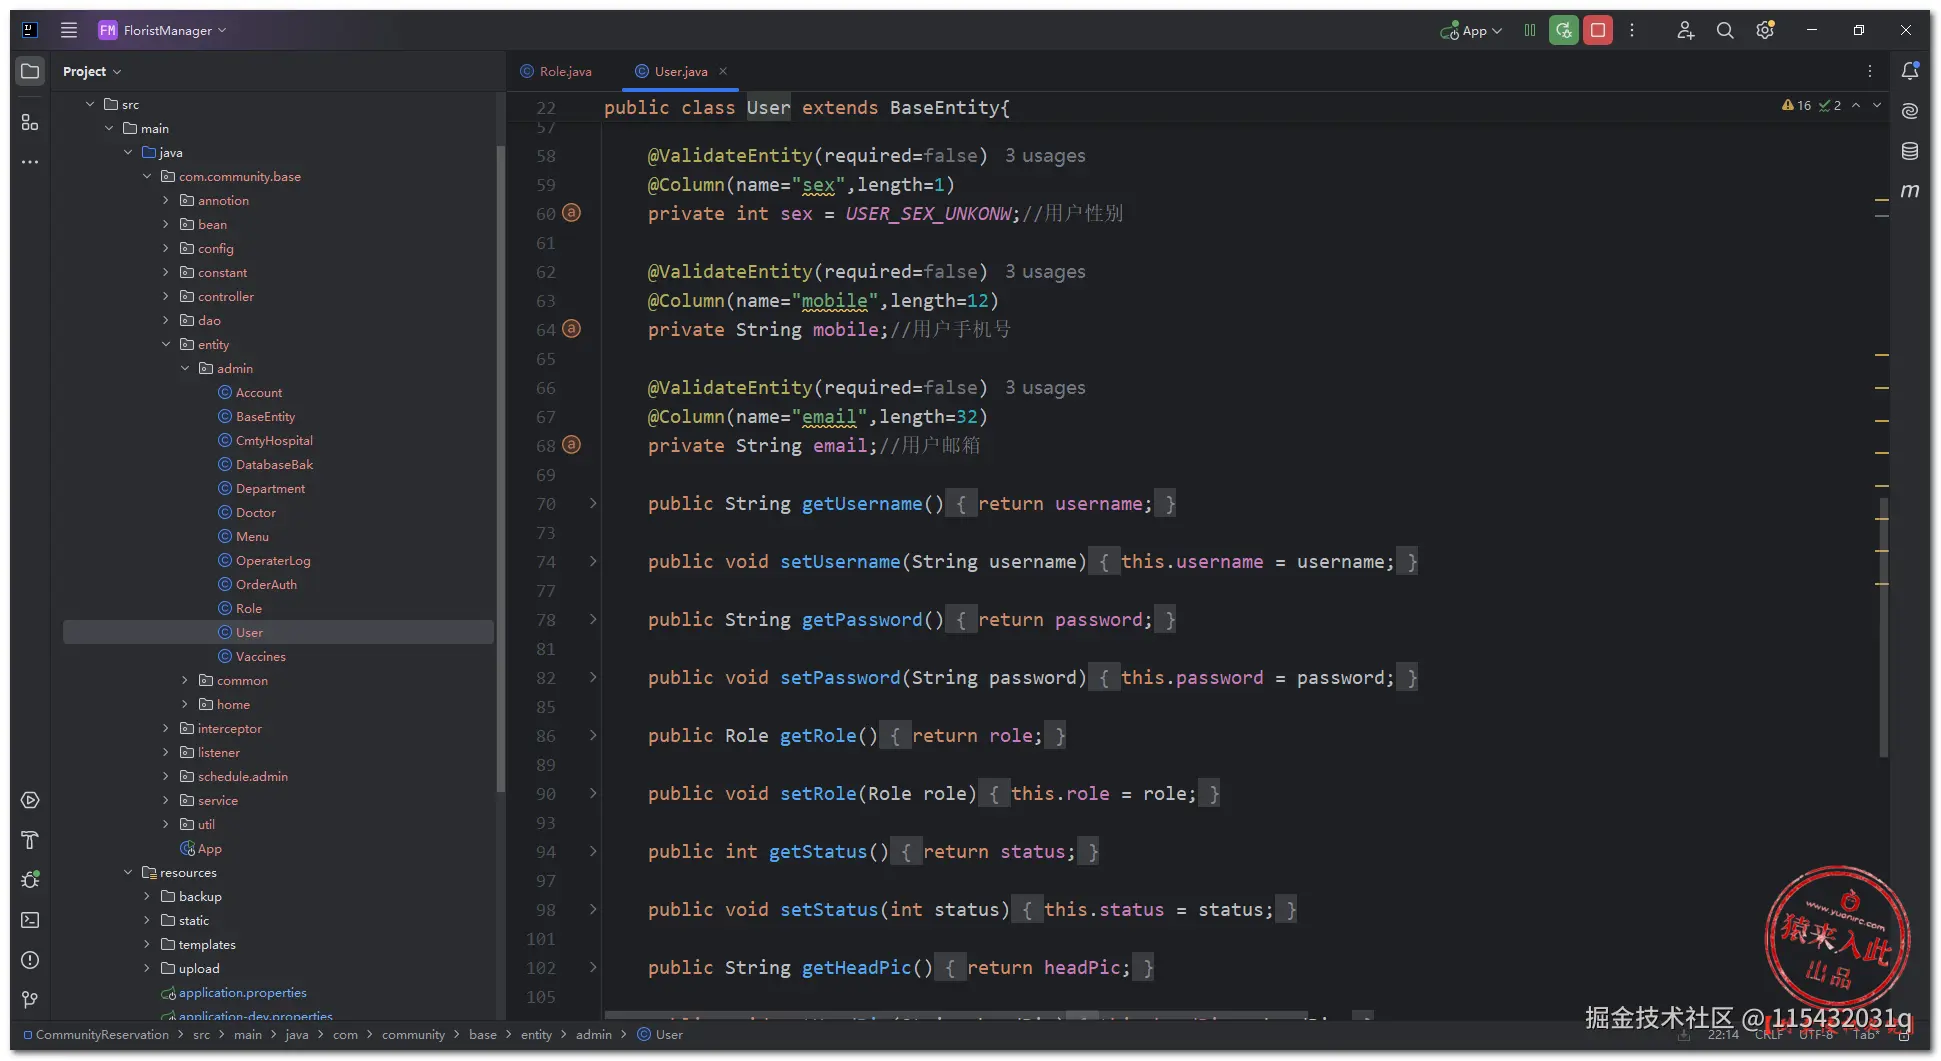Open the Project tool window icon
The image size is (1941, 1061).
click(x=30, y=71)
